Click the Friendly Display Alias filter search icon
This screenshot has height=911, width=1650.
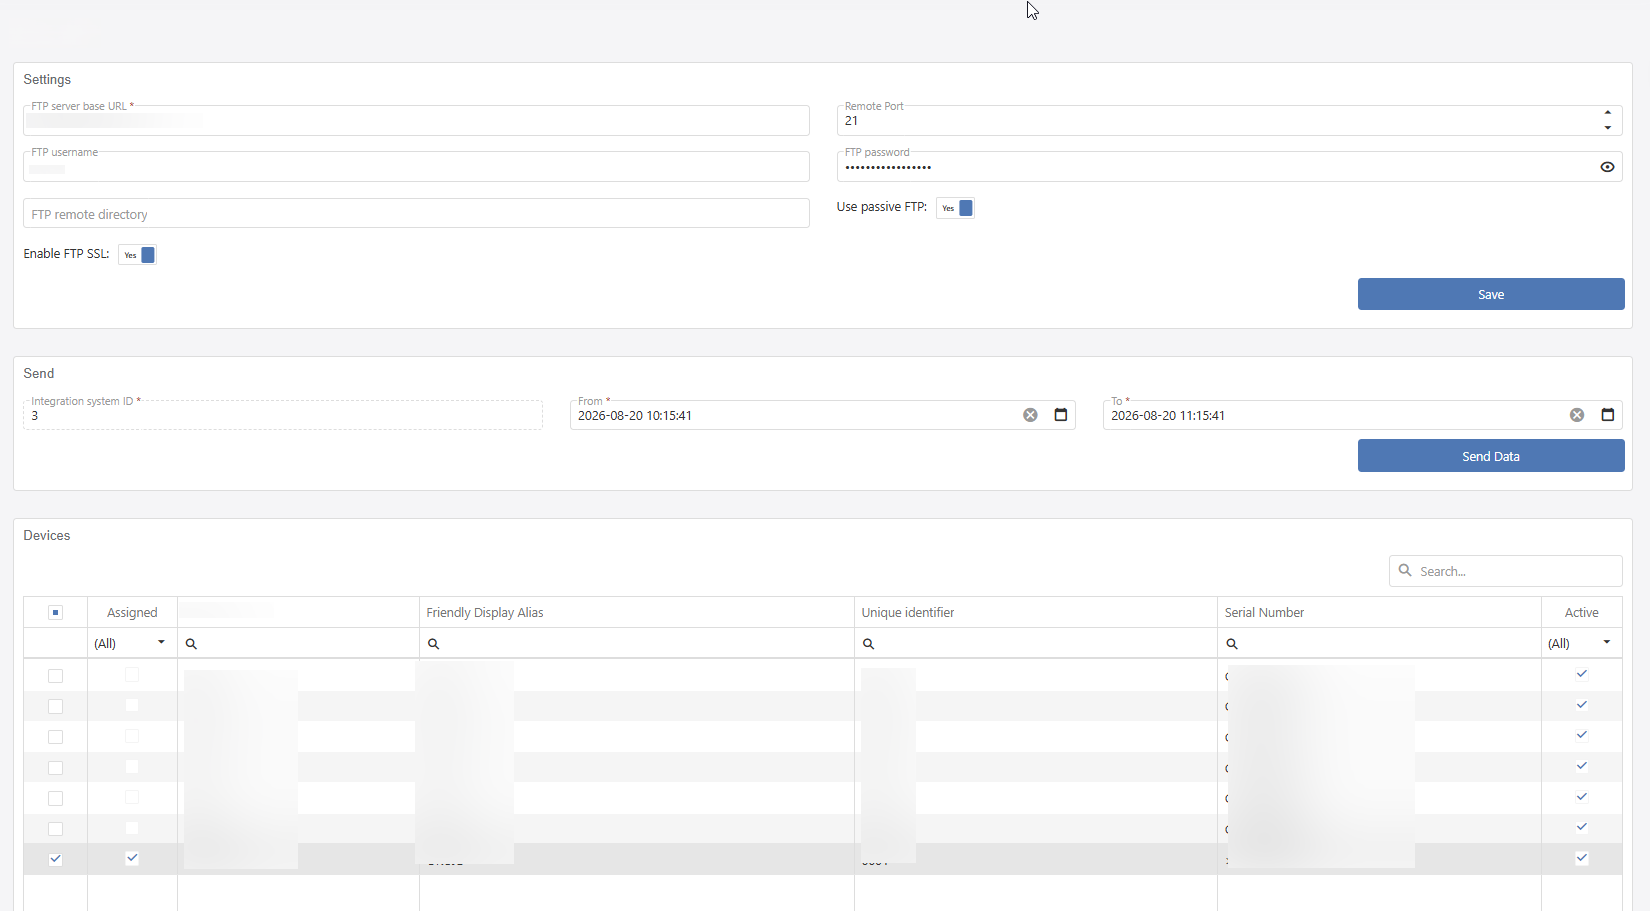coord(433,644)
